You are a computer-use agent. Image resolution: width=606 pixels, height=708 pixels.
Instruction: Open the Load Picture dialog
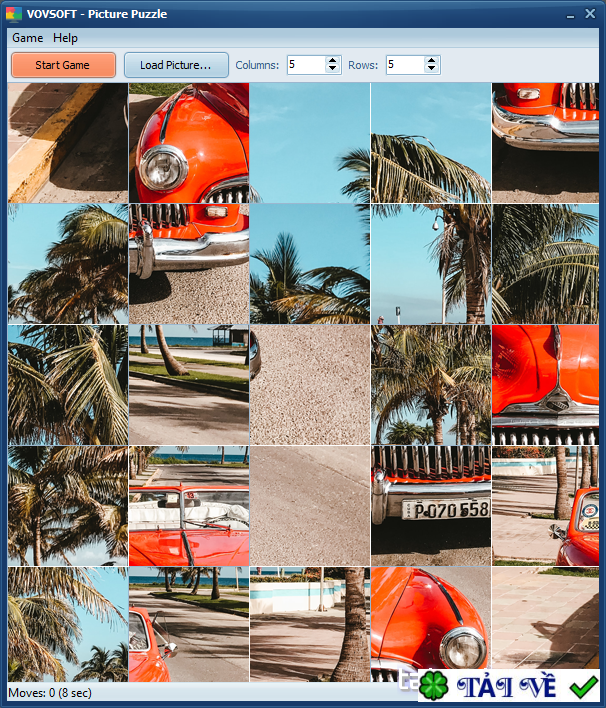pos(176,65)
